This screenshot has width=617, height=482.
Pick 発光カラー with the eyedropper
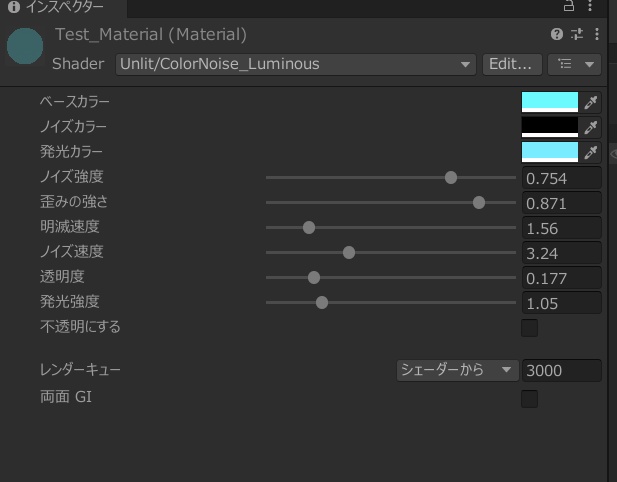click(591, 152)
